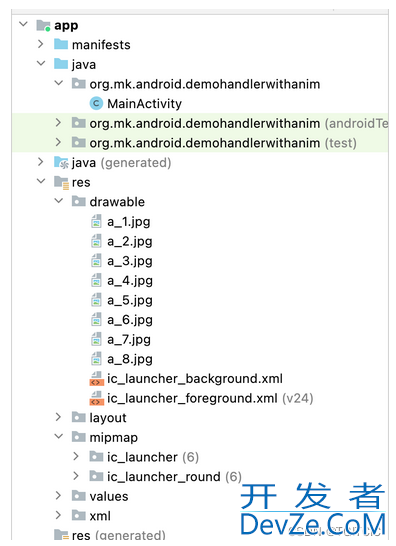Select a_2.jpg in drawable
This screenshot has height=546, width=396.
[x=130, y=241]
